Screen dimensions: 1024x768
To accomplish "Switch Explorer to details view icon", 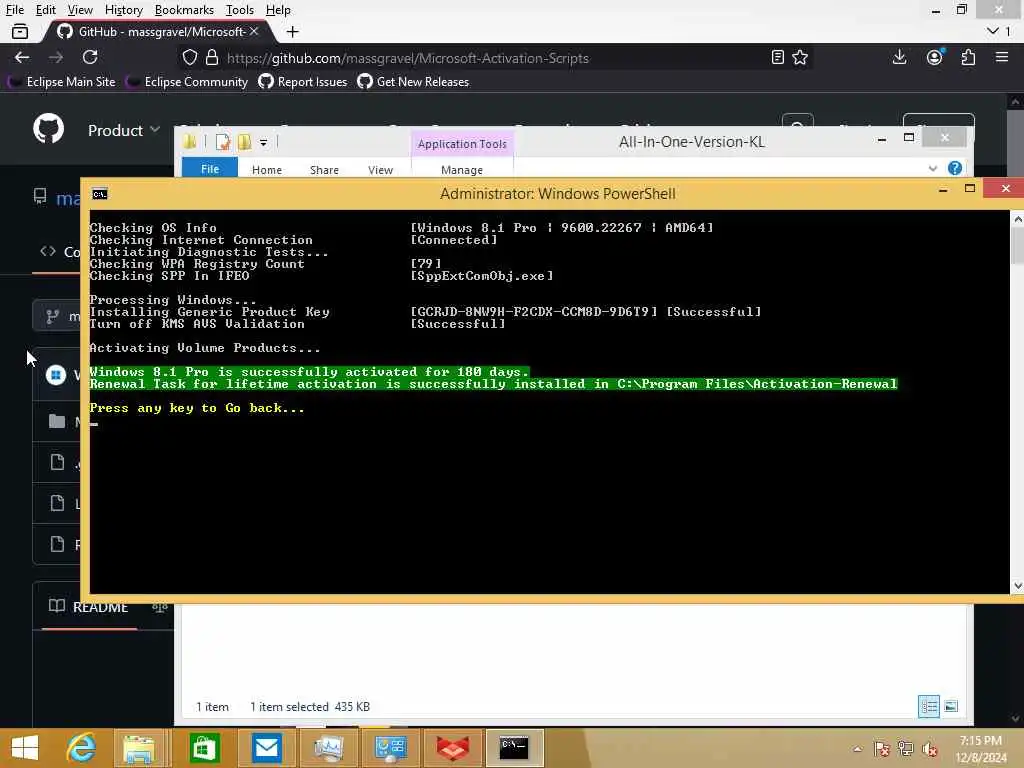I will coord(929,707).
